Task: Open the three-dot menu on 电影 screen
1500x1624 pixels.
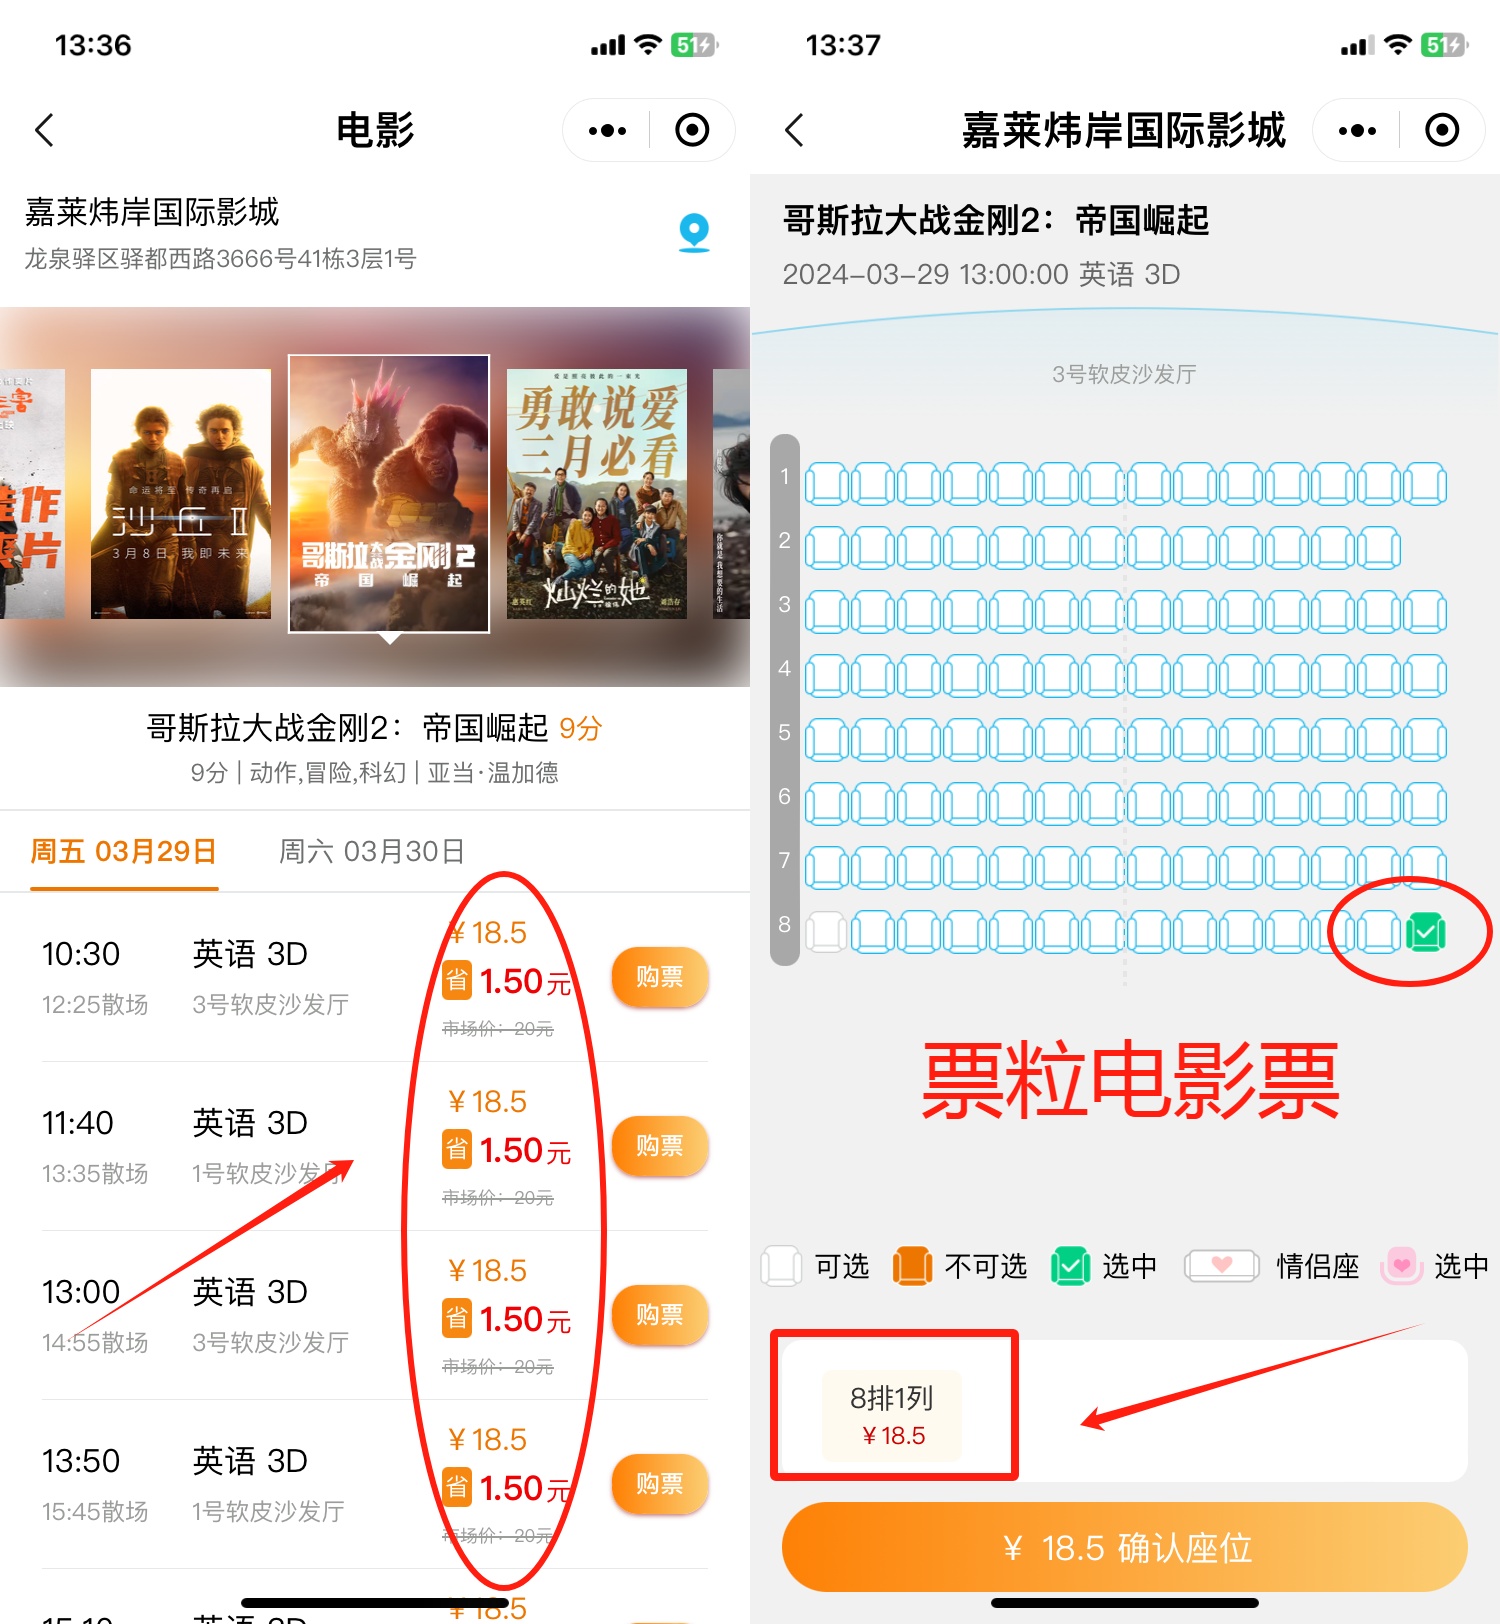Action: click(x=607, y=130)
